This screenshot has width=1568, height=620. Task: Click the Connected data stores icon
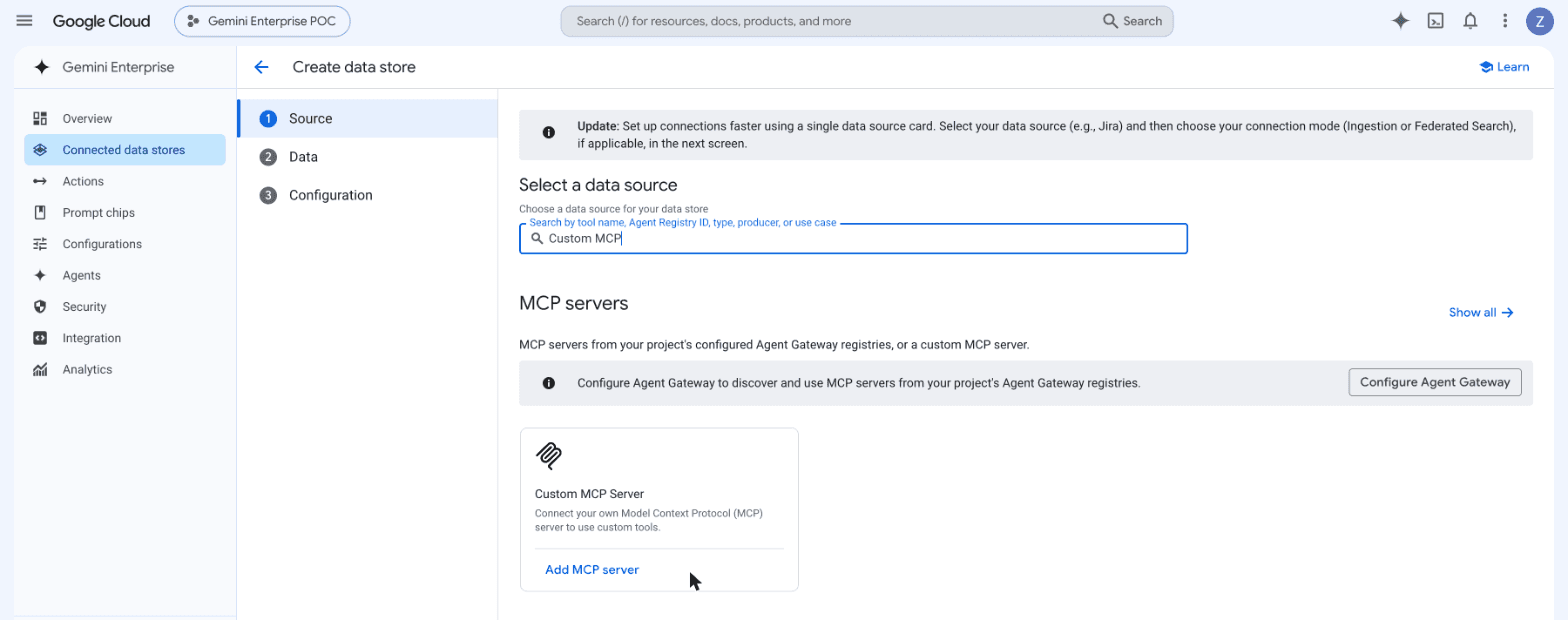tap(40, 150)
